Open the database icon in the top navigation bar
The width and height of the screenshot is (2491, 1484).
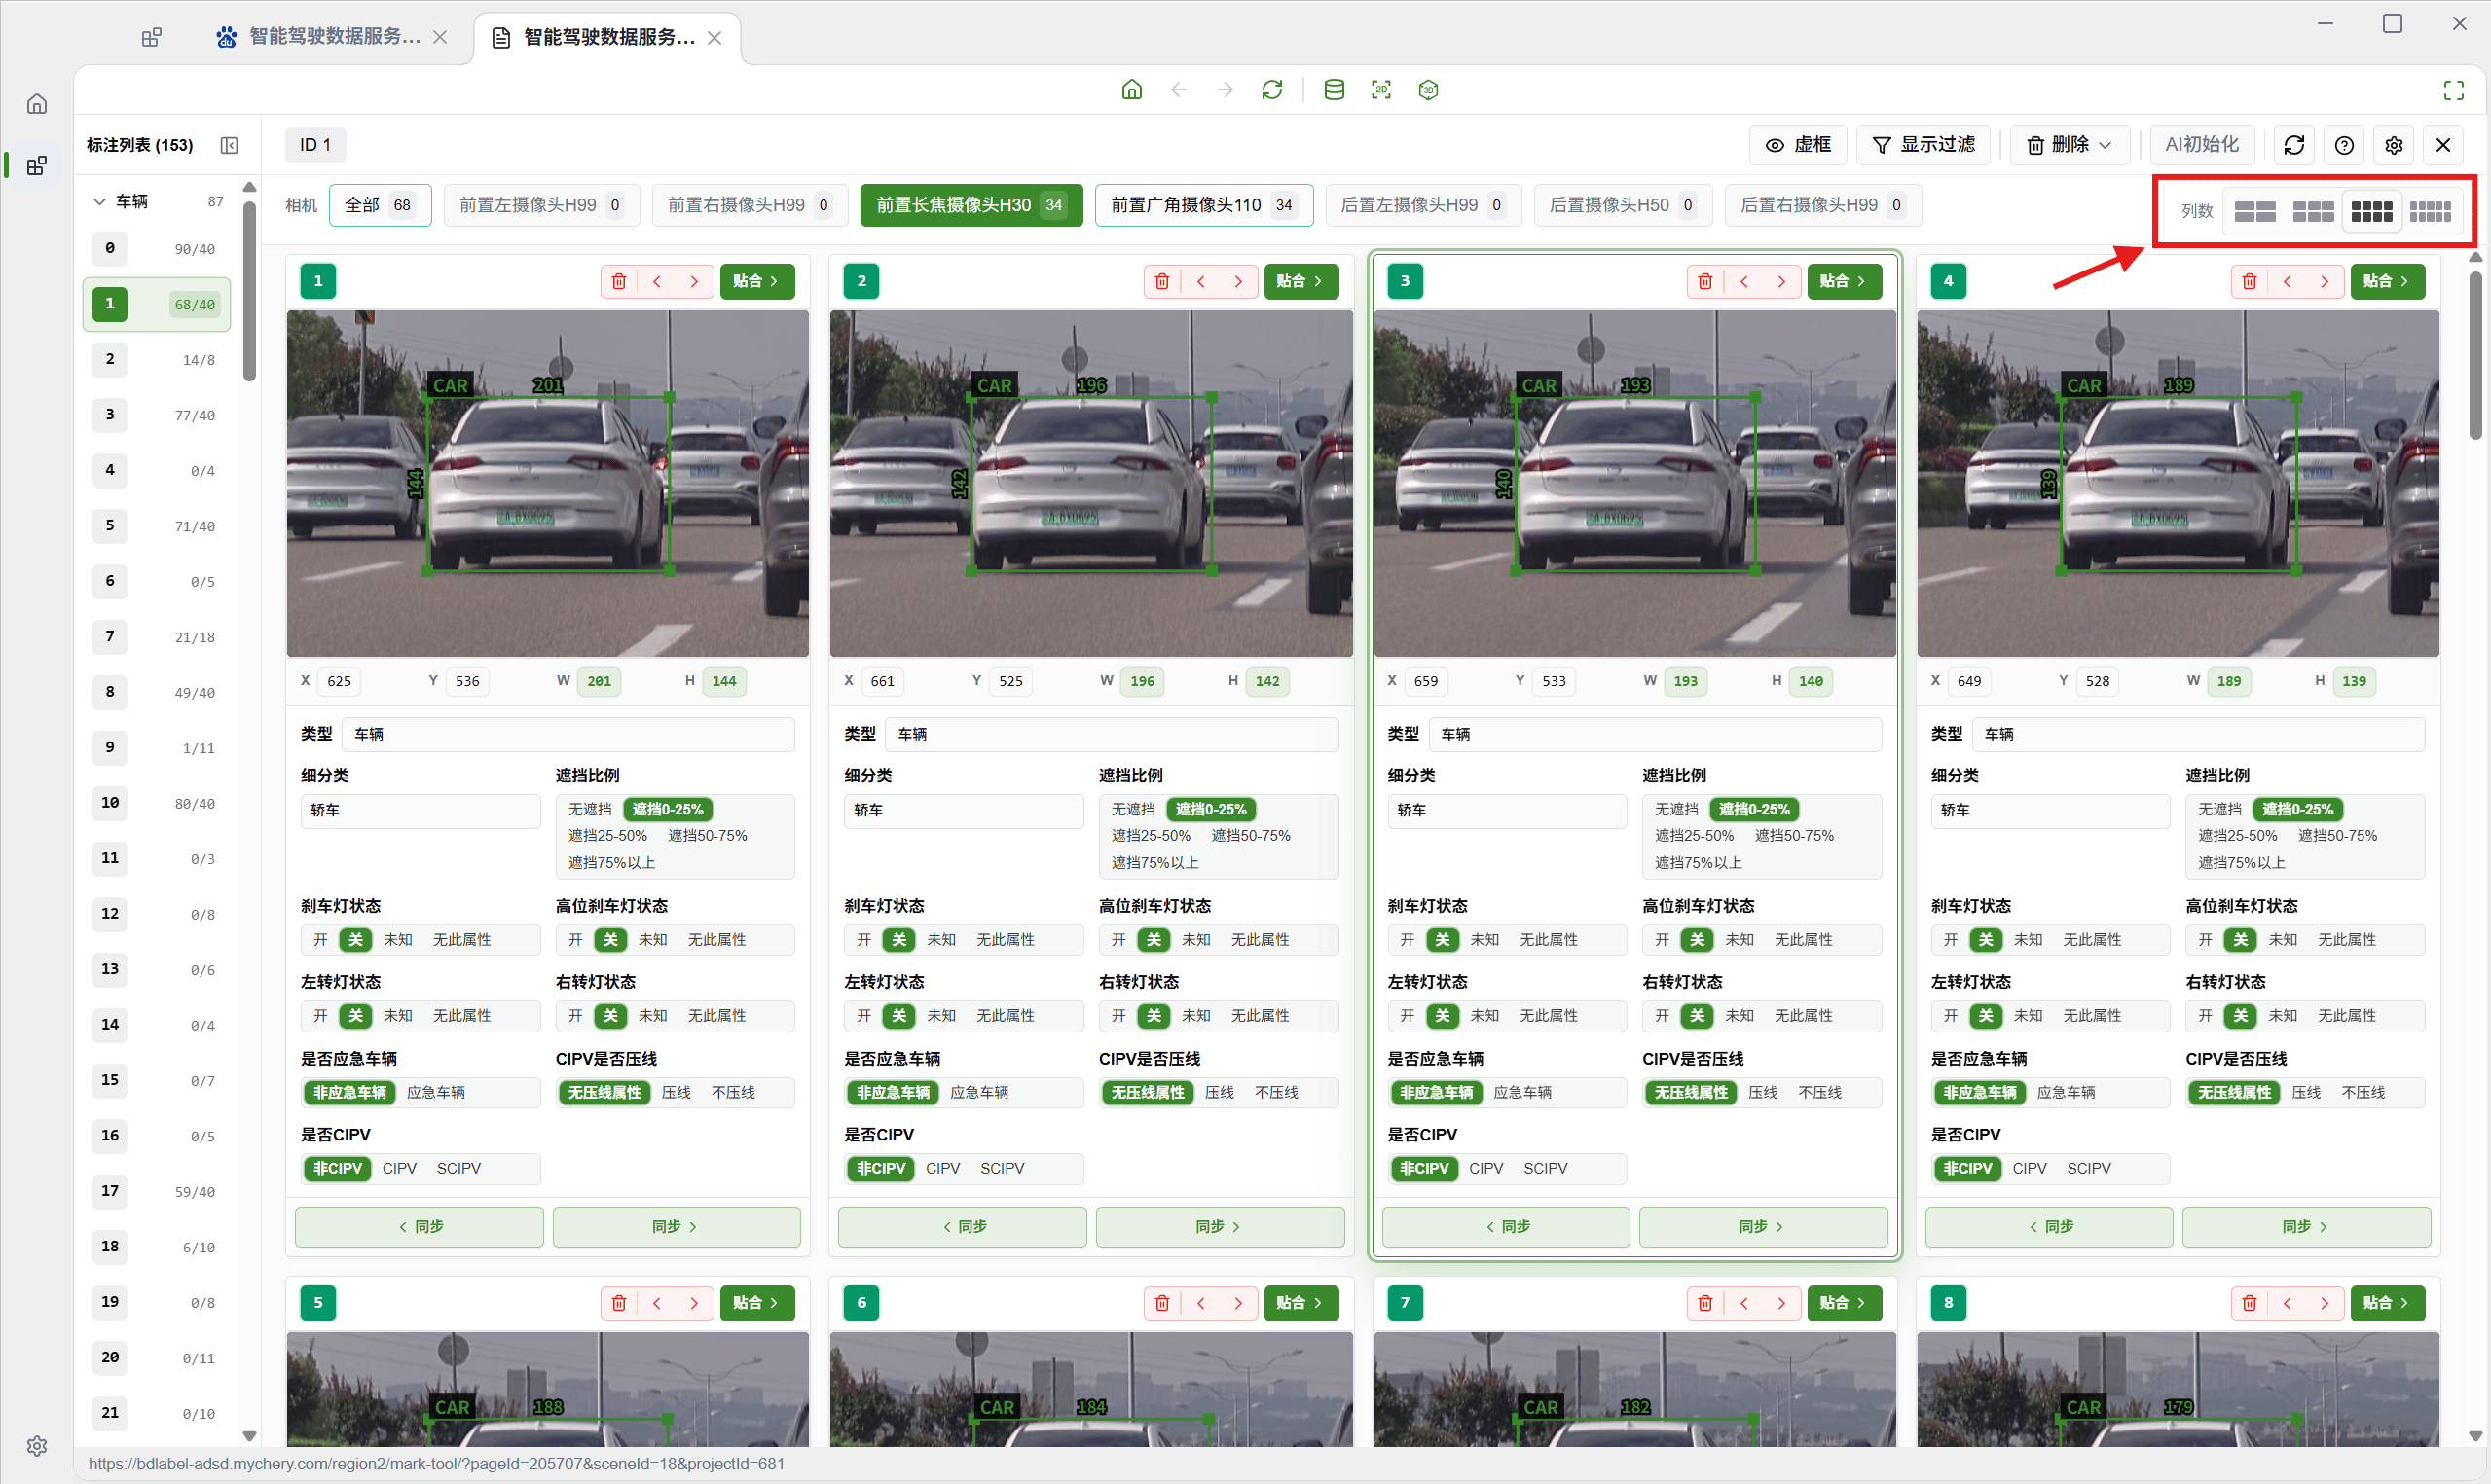1334,90
